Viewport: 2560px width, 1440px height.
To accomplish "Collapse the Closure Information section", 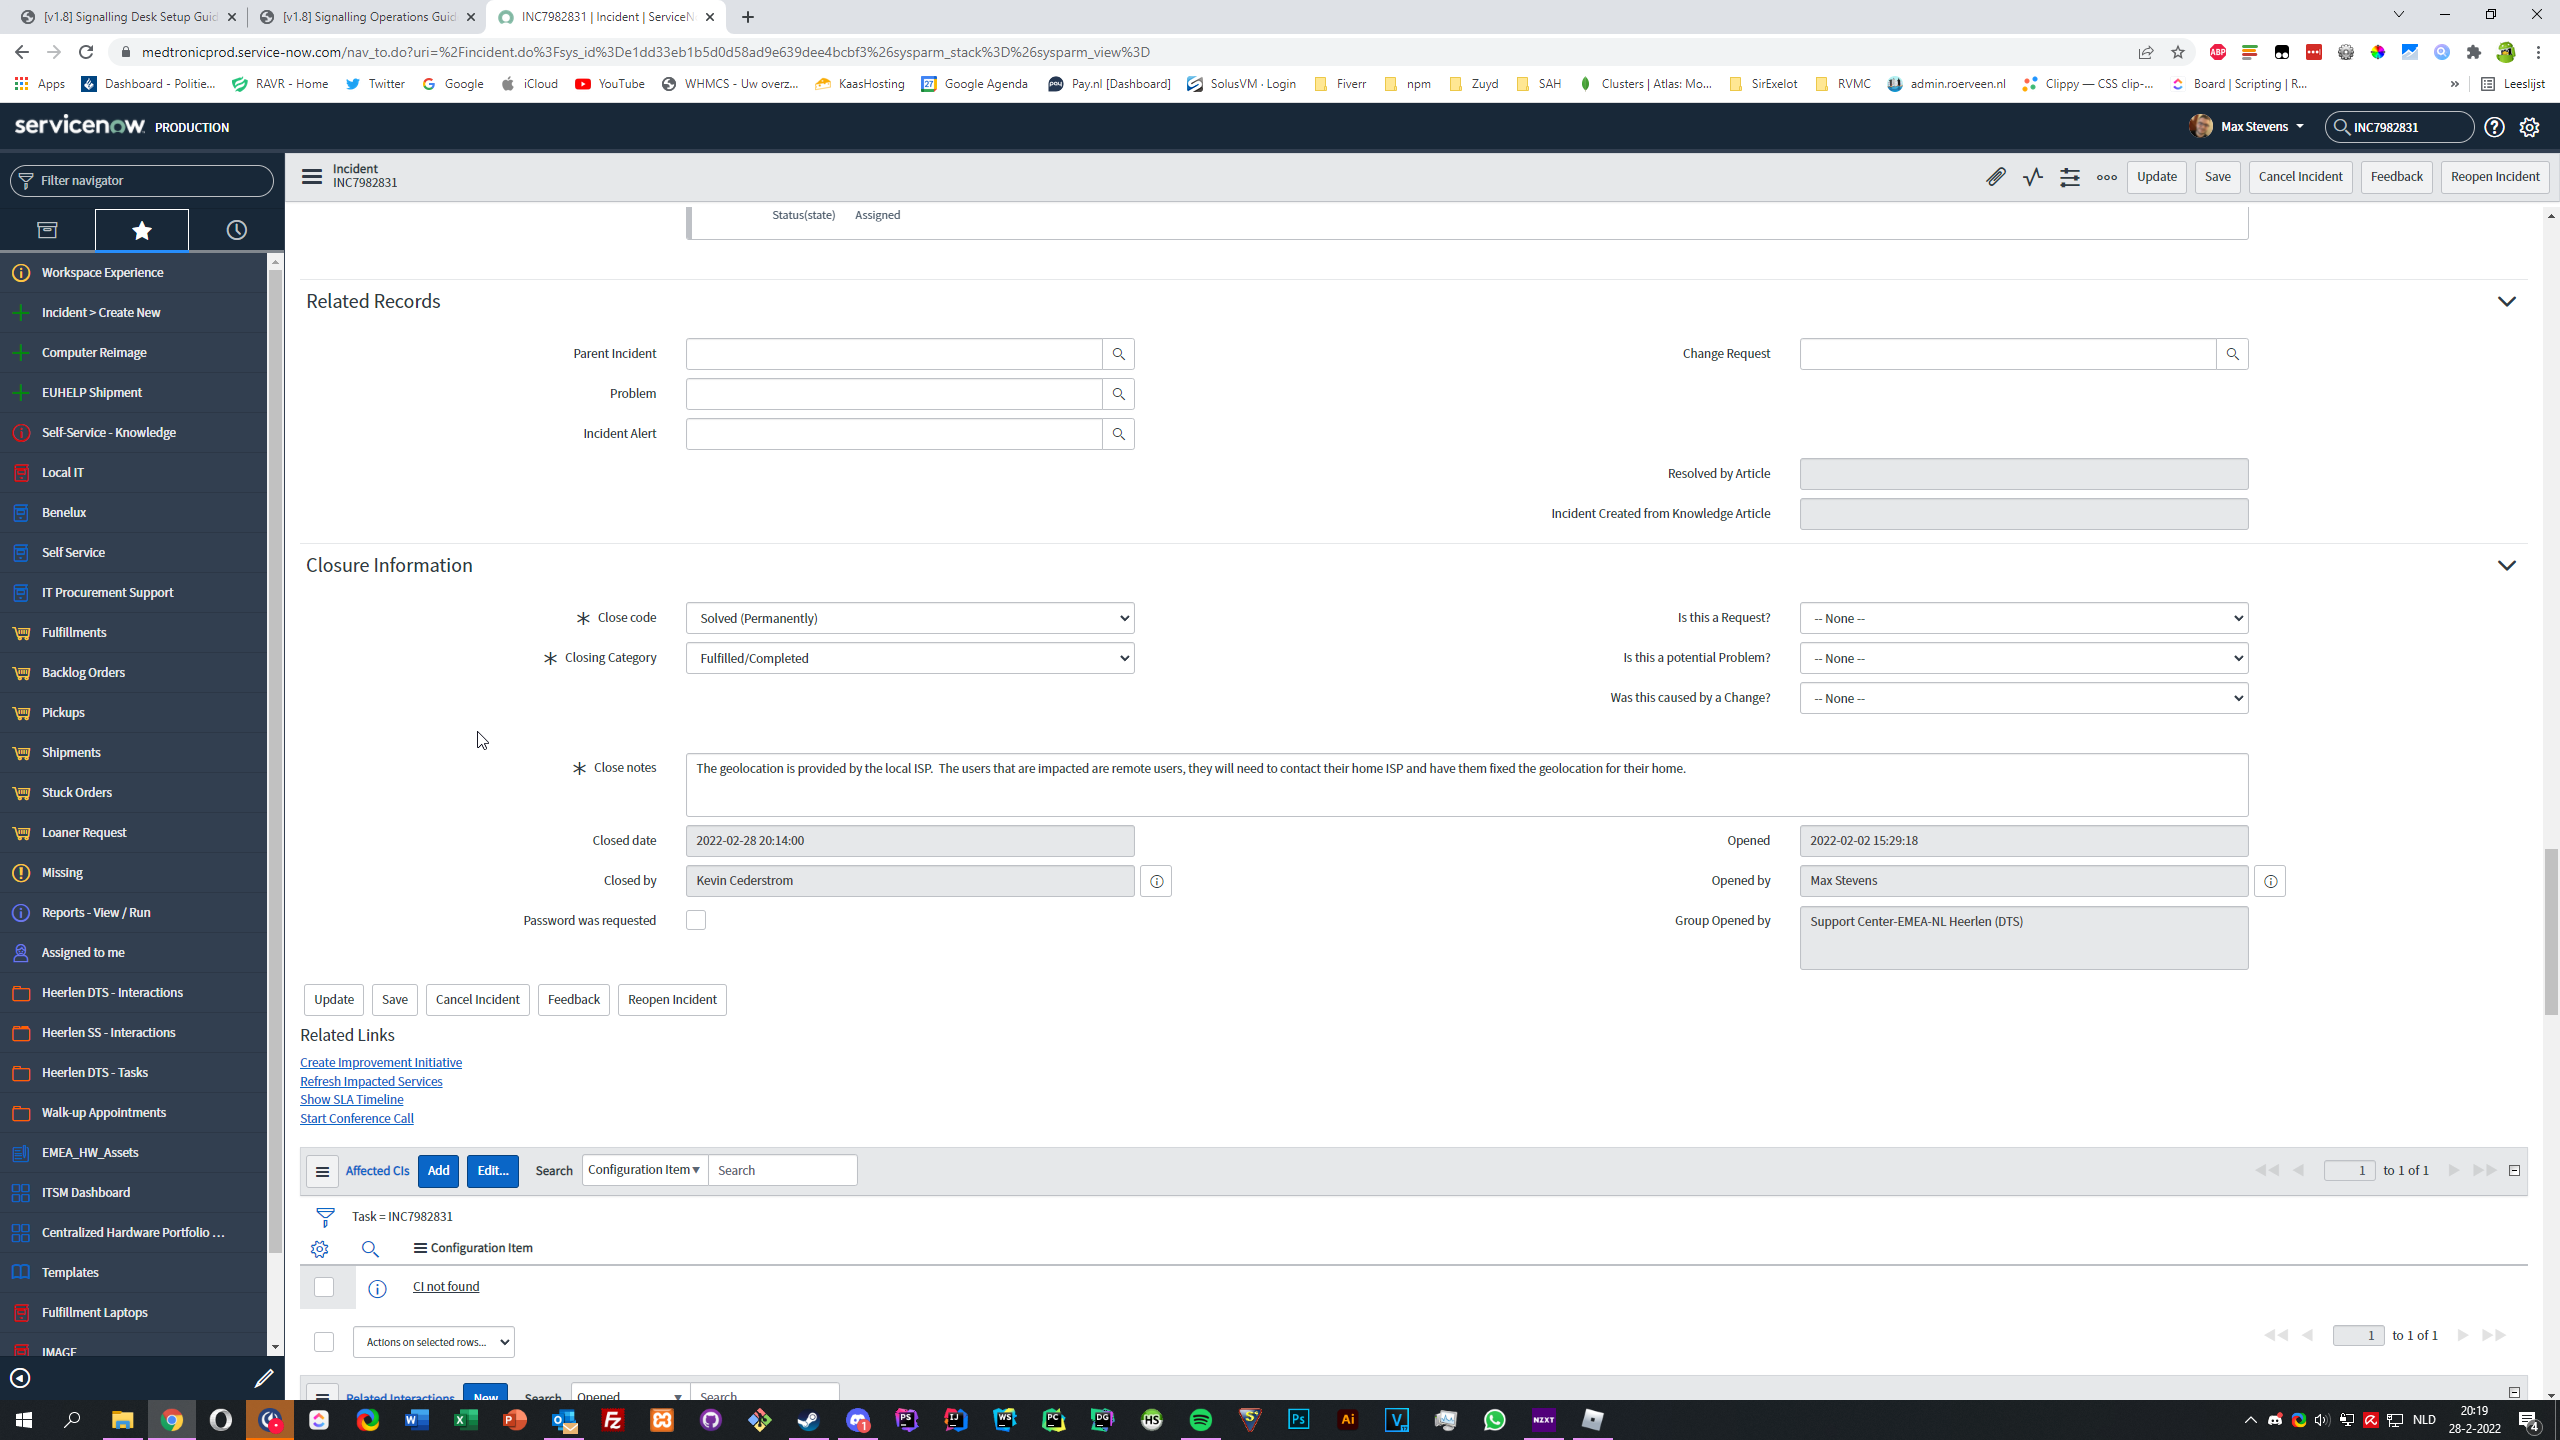I will coord(2506,565).
